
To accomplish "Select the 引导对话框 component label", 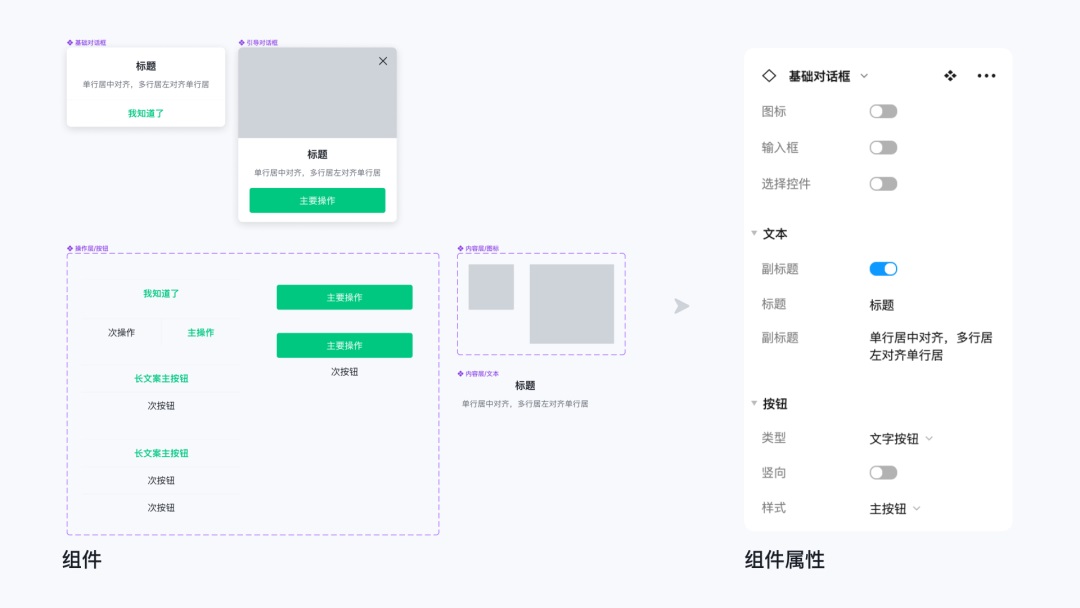I will tap(262, 43).
